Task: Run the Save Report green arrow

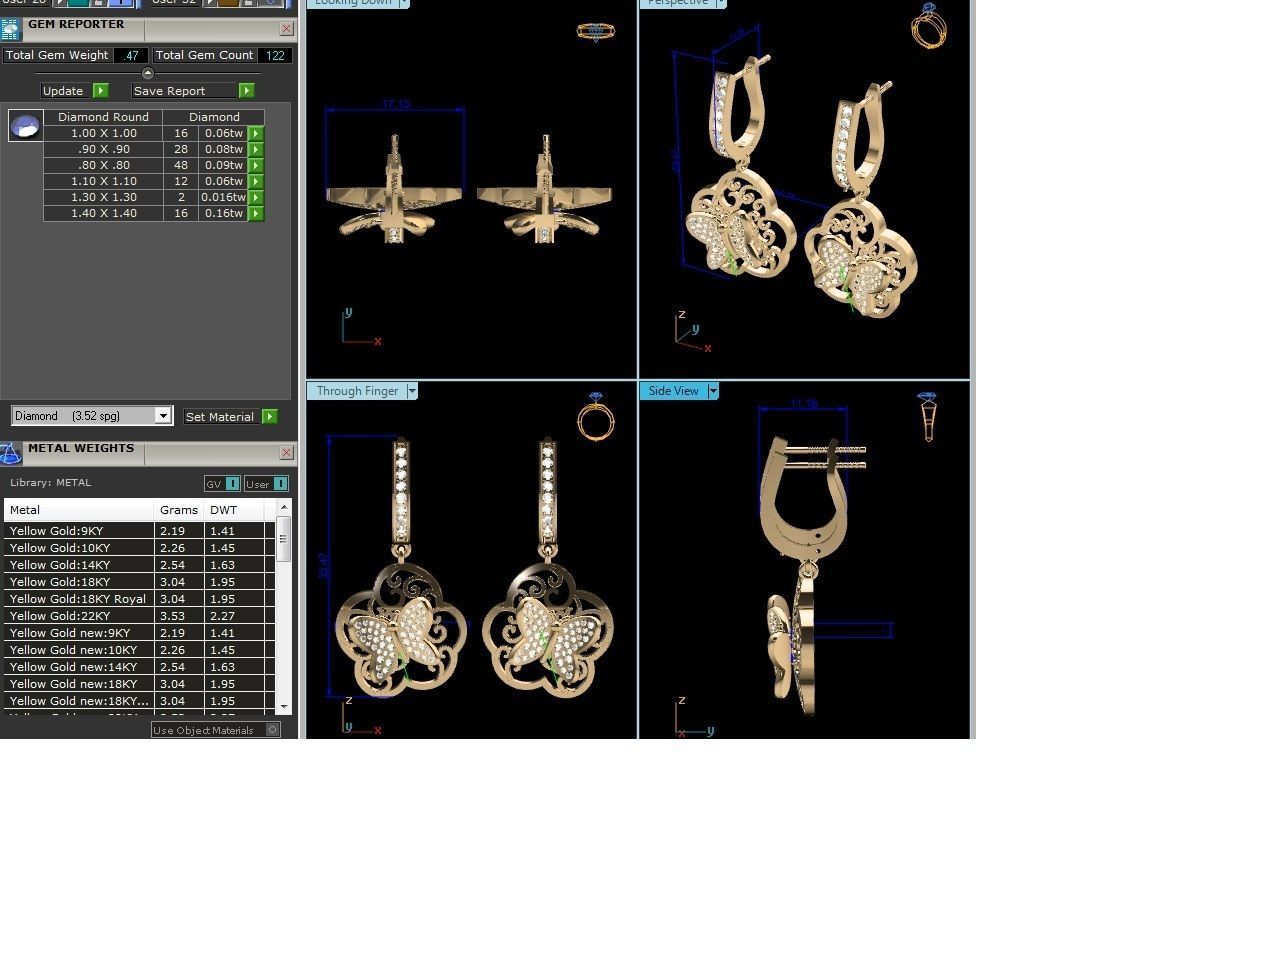Action: tap(247, 91)
